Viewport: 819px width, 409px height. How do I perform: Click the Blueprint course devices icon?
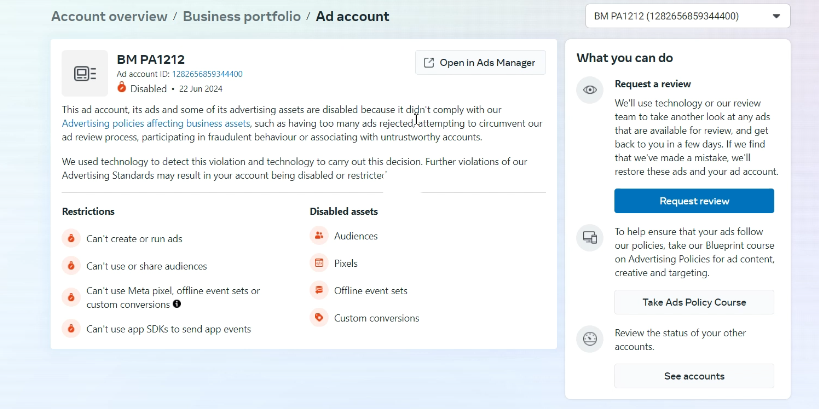click(x=590, y=238)
